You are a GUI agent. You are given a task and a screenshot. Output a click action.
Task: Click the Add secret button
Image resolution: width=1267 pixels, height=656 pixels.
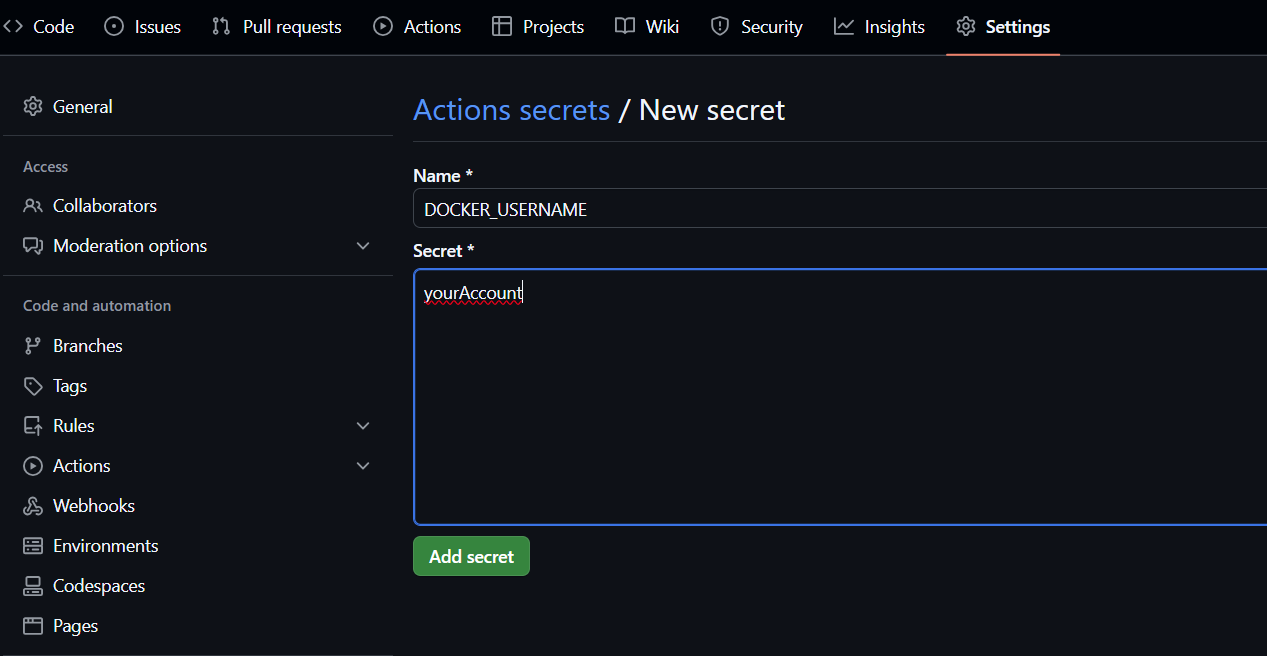click(x=471, y=556)
